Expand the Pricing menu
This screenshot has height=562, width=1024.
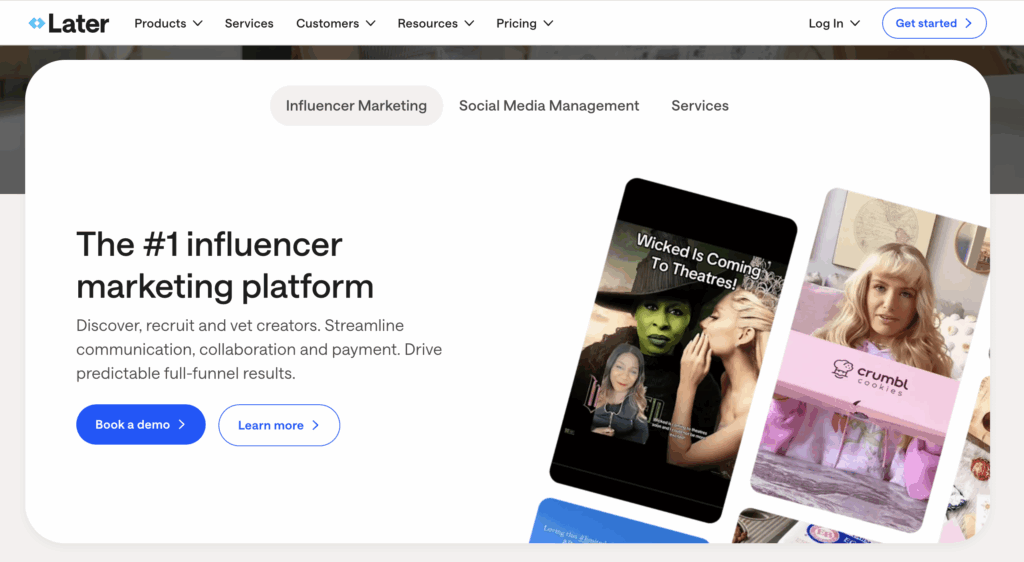pos(524,23)
